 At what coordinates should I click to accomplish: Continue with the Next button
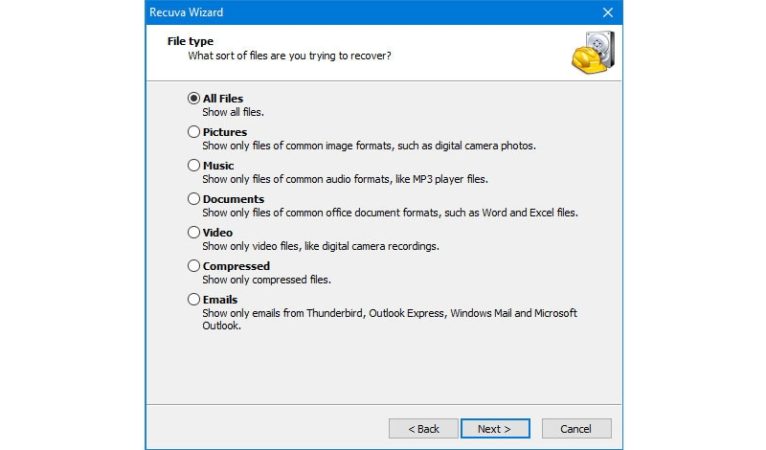click(x=495, y=429)
